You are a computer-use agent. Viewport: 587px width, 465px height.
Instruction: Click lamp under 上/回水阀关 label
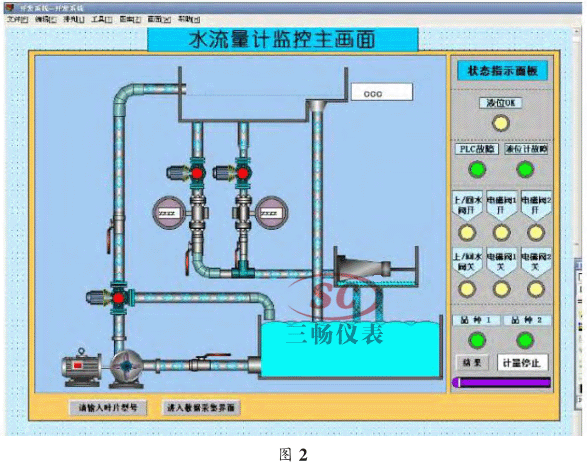coord(467,289)
